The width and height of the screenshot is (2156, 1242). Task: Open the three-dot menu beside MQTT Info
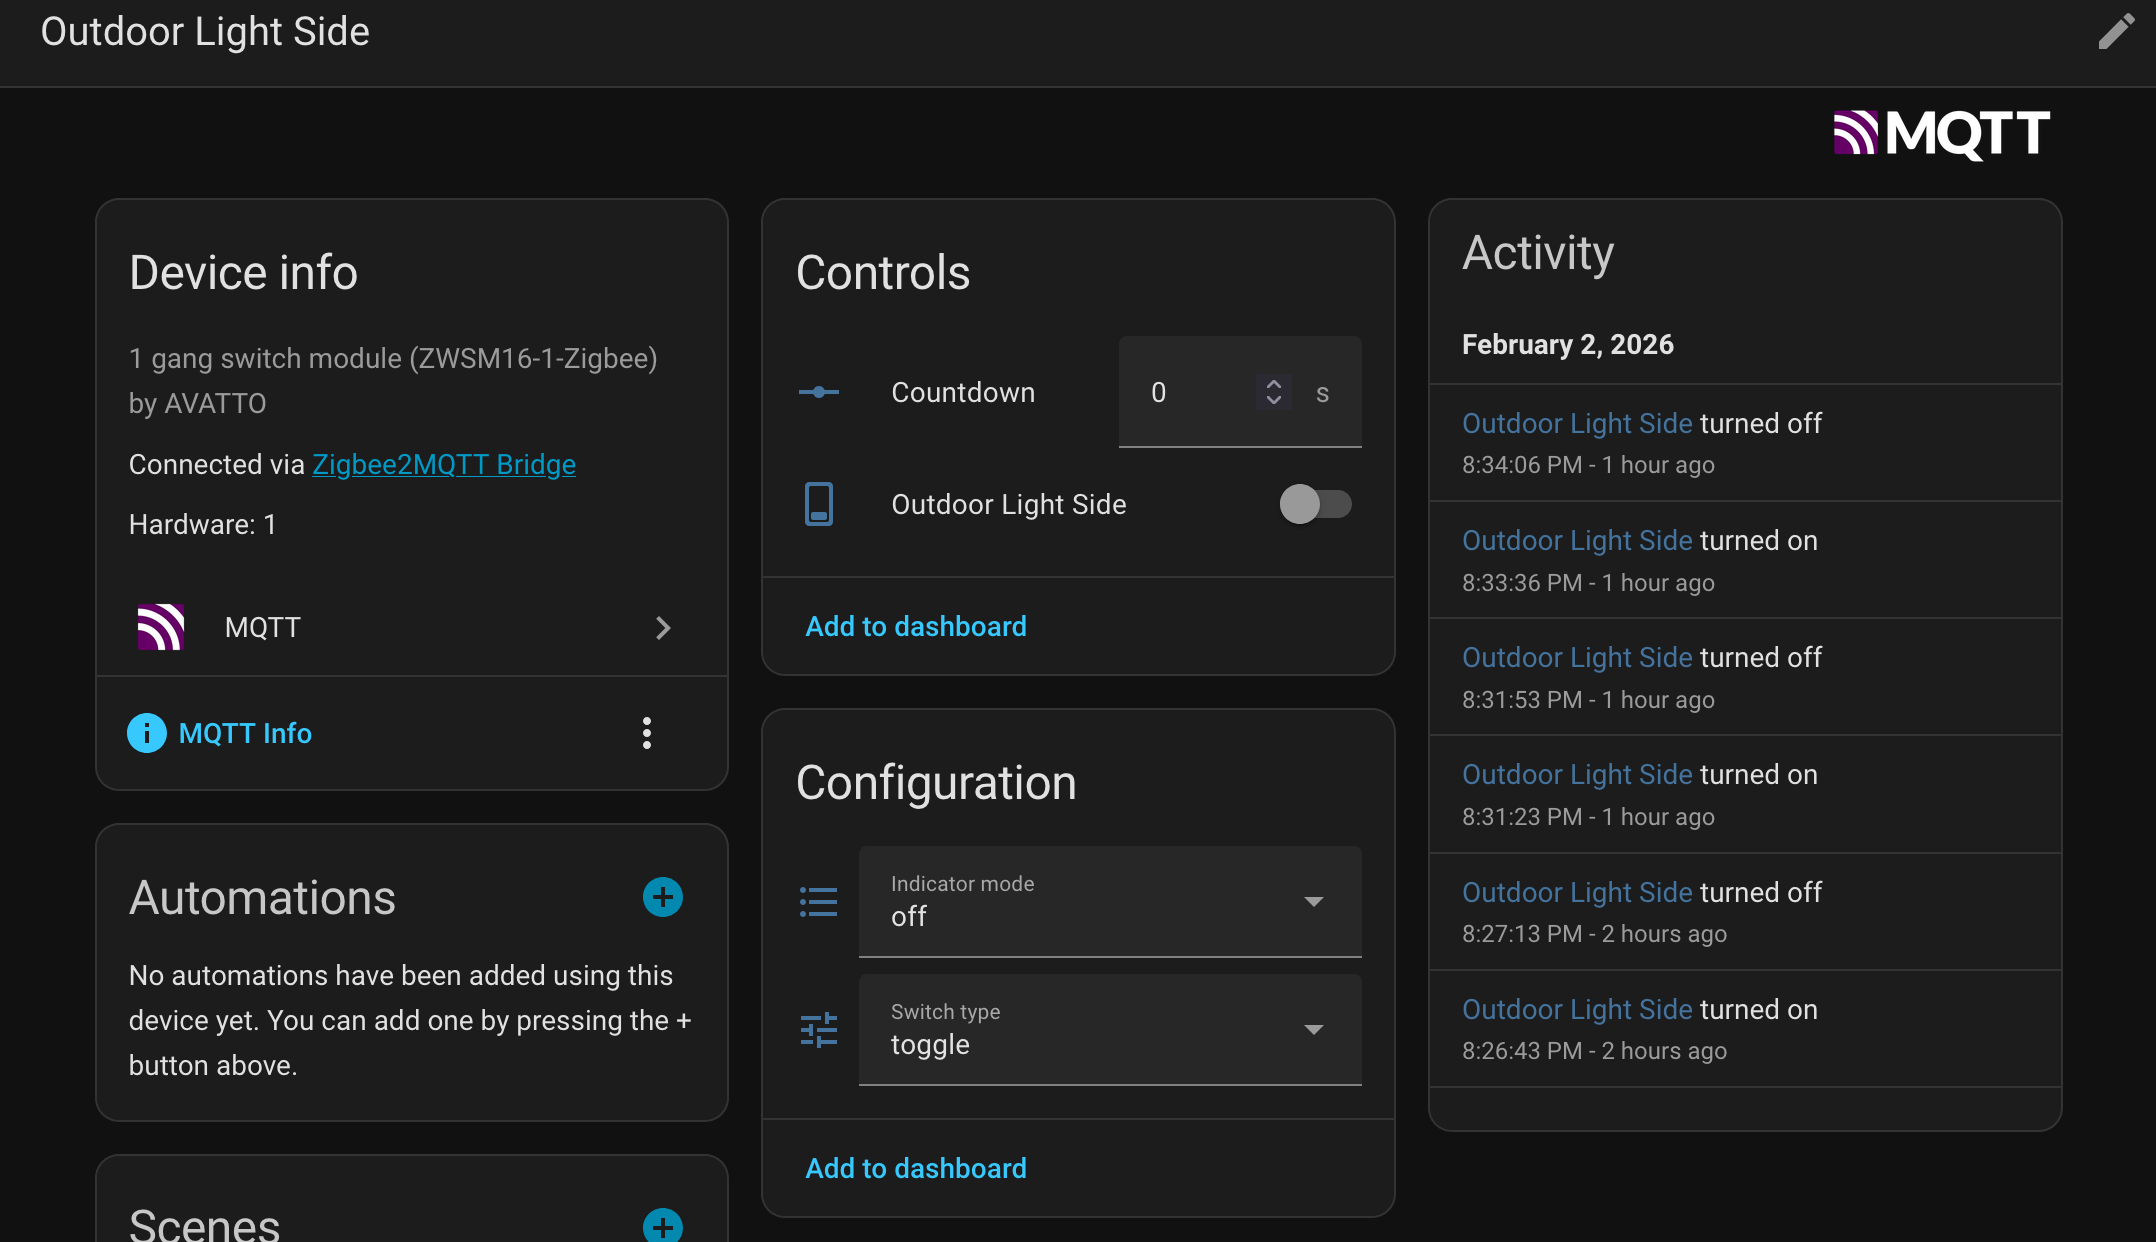coord(647,733)
